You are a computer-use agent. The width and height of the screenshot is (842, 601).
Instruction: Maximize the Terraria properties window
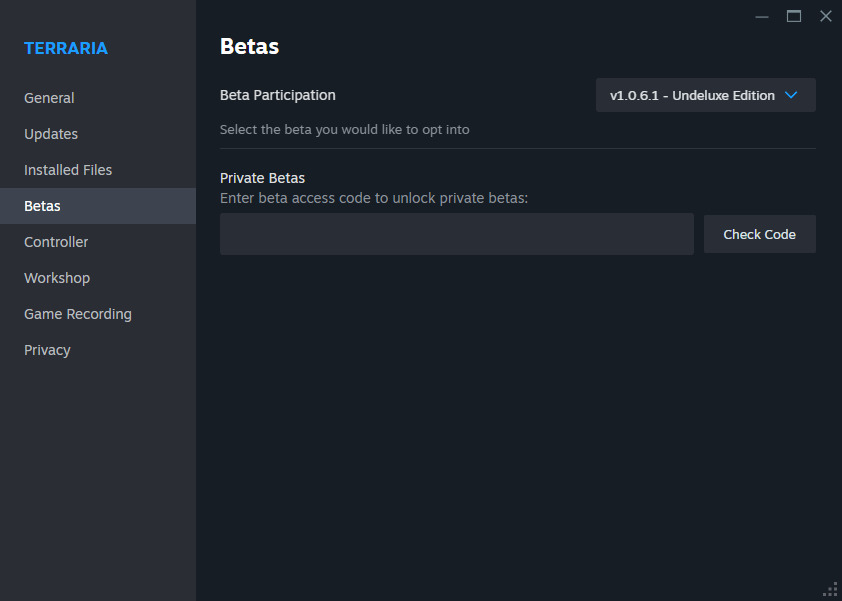794,16
